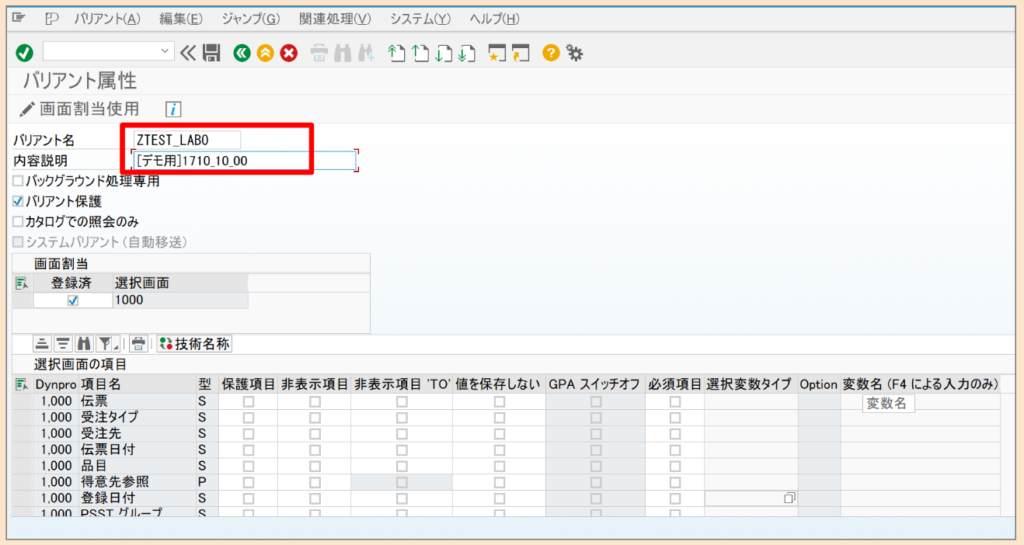The width and height of the screenshot is (1024, 545).
Task: Open the 編集(E) menu
Action: point(180,19)
